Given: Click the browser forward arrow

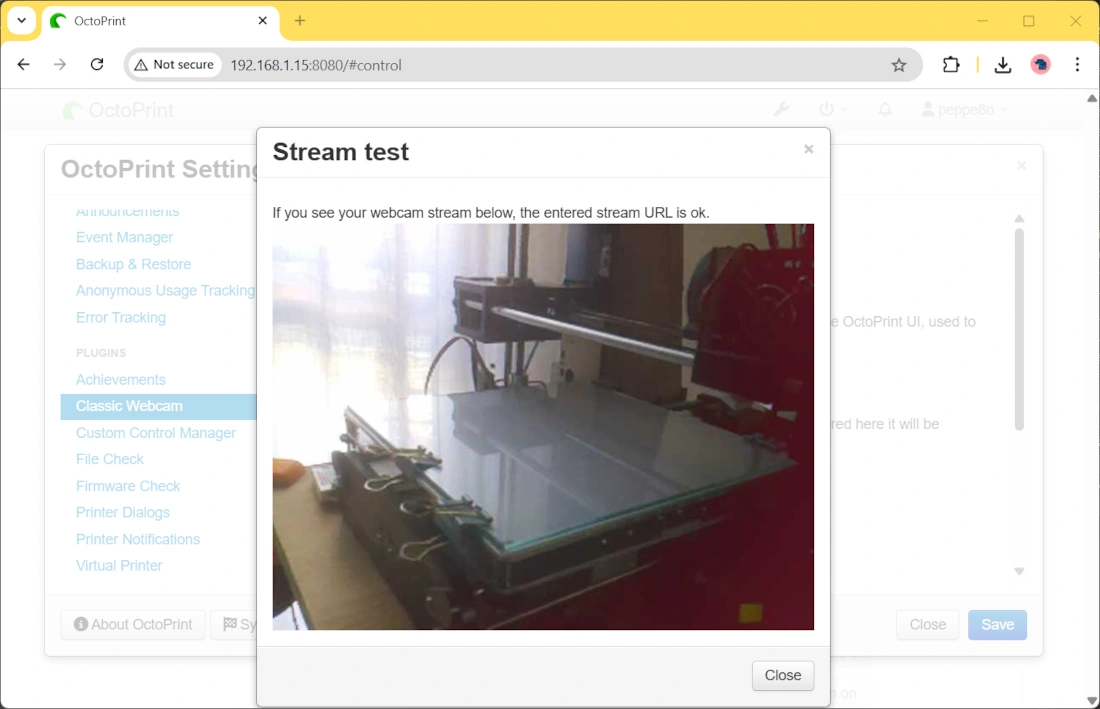Looking at the screenshot, I should click(60, 65).
